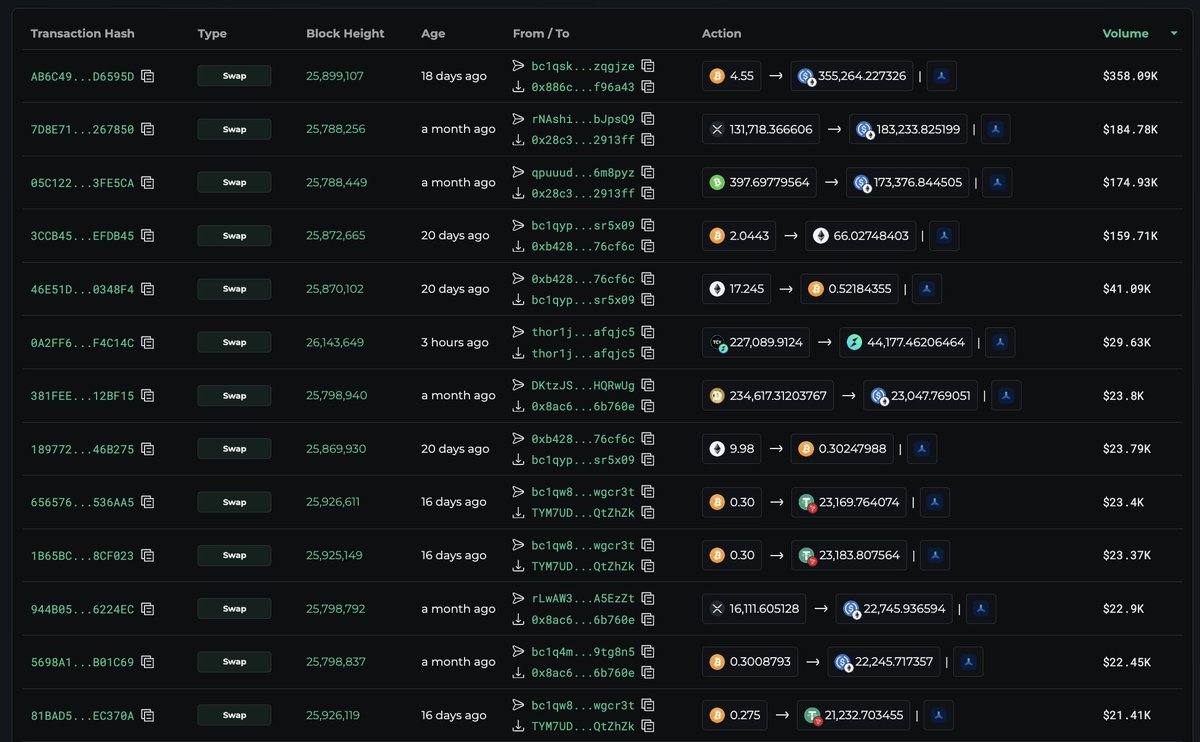Copy transaction hash 656576...536AA5
1200x742 pixels.
(x=148, y=502)
